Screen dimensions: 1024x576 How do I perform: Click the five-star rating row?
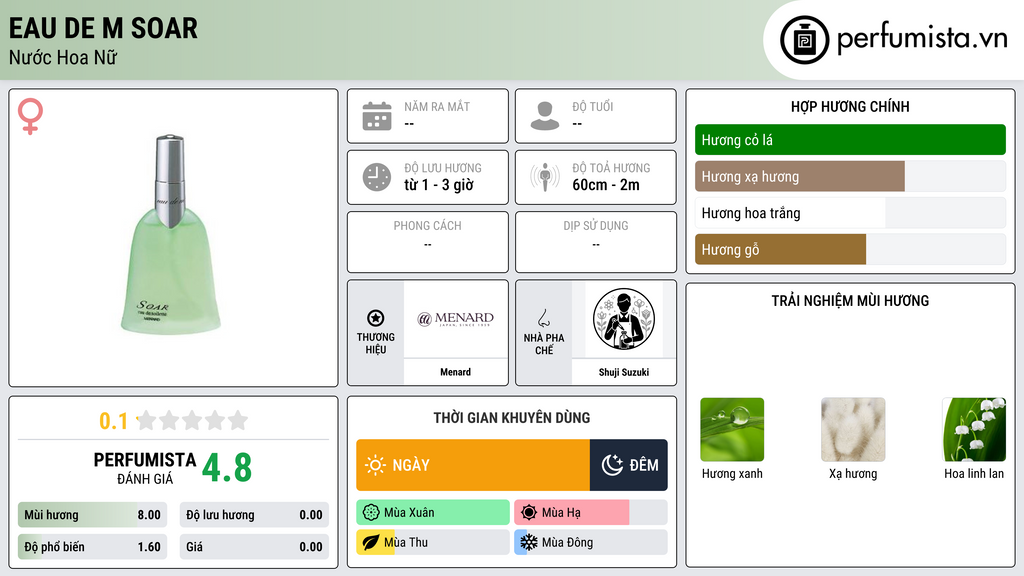click(x=192, y=421)
